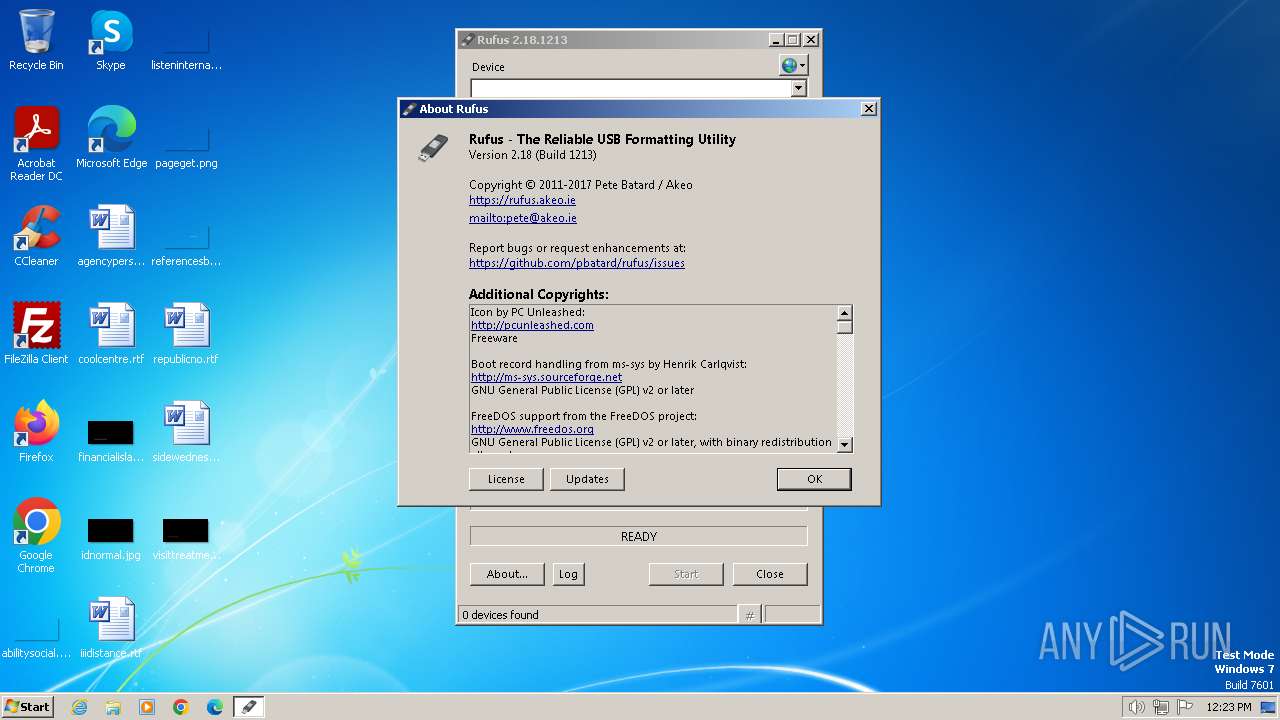Click Rufus taskbar button
The image size is (1280, 720).
coord(249,707)
